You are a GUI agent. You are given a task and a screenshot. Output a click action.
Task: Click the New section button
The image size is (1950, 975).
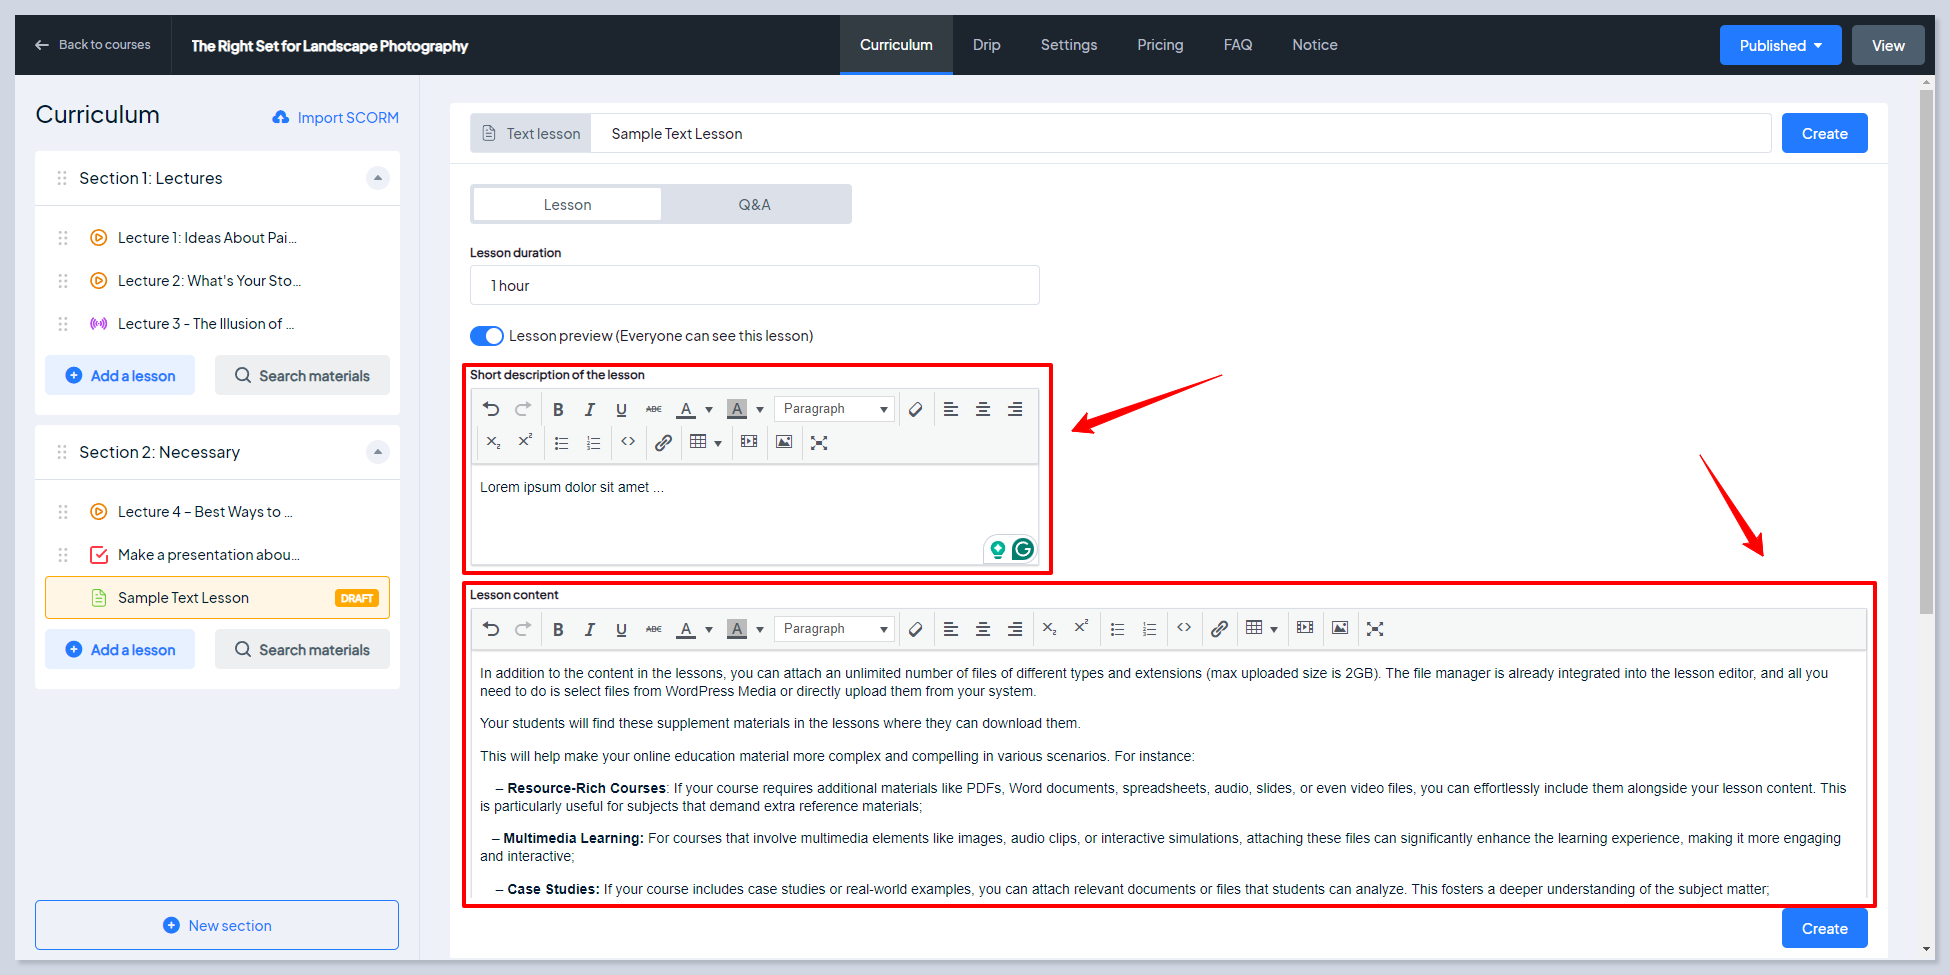click(x=217, y=926)
